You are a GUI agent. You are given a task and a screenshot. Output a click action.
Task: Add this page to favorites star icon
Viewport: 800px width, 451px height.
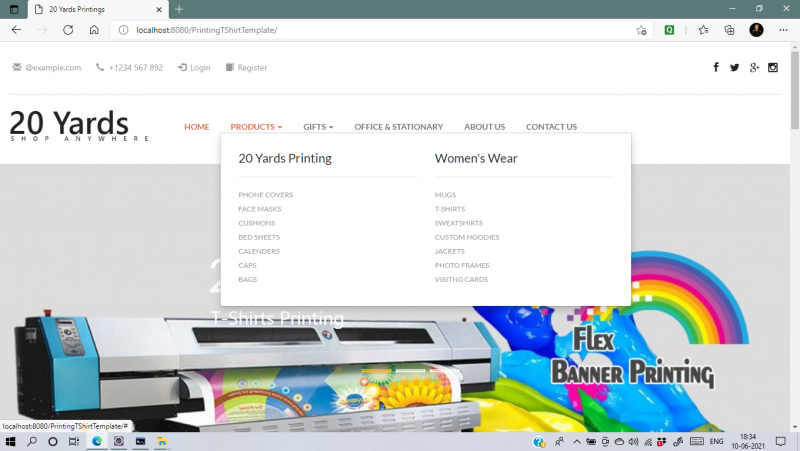(641, 30)
